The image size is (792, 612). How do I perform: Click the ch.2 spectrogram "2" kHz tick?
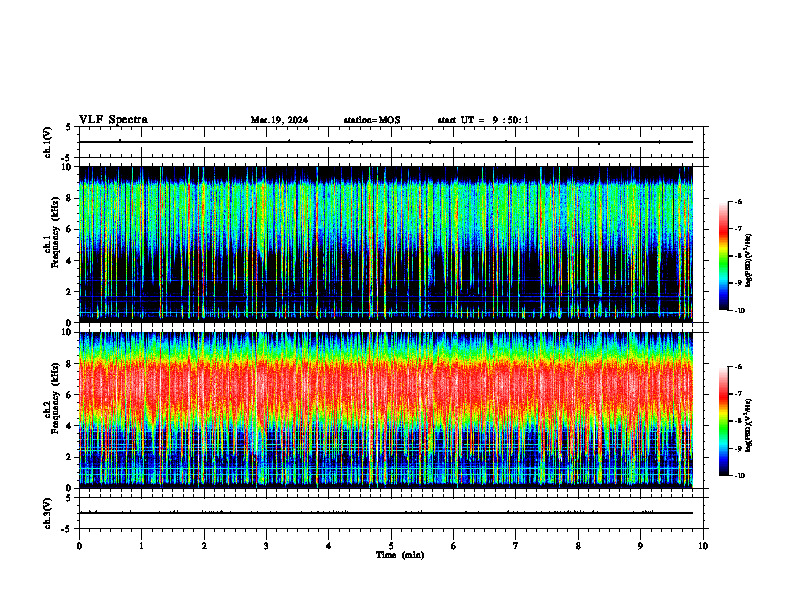click(x=69, y=457)
